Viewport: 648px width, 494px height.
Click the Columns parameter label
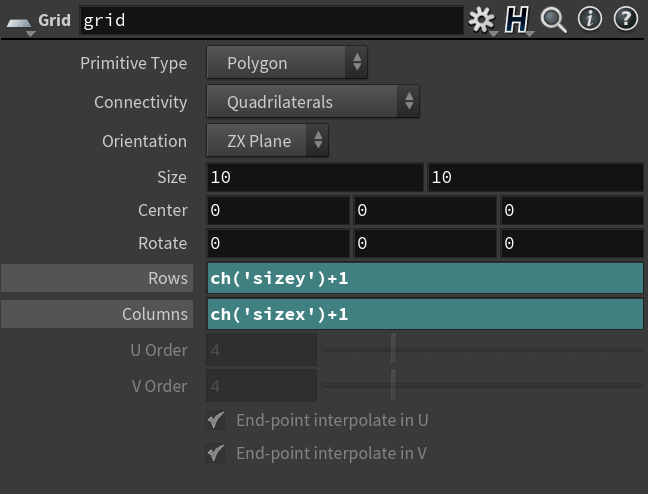pos(97,314)
